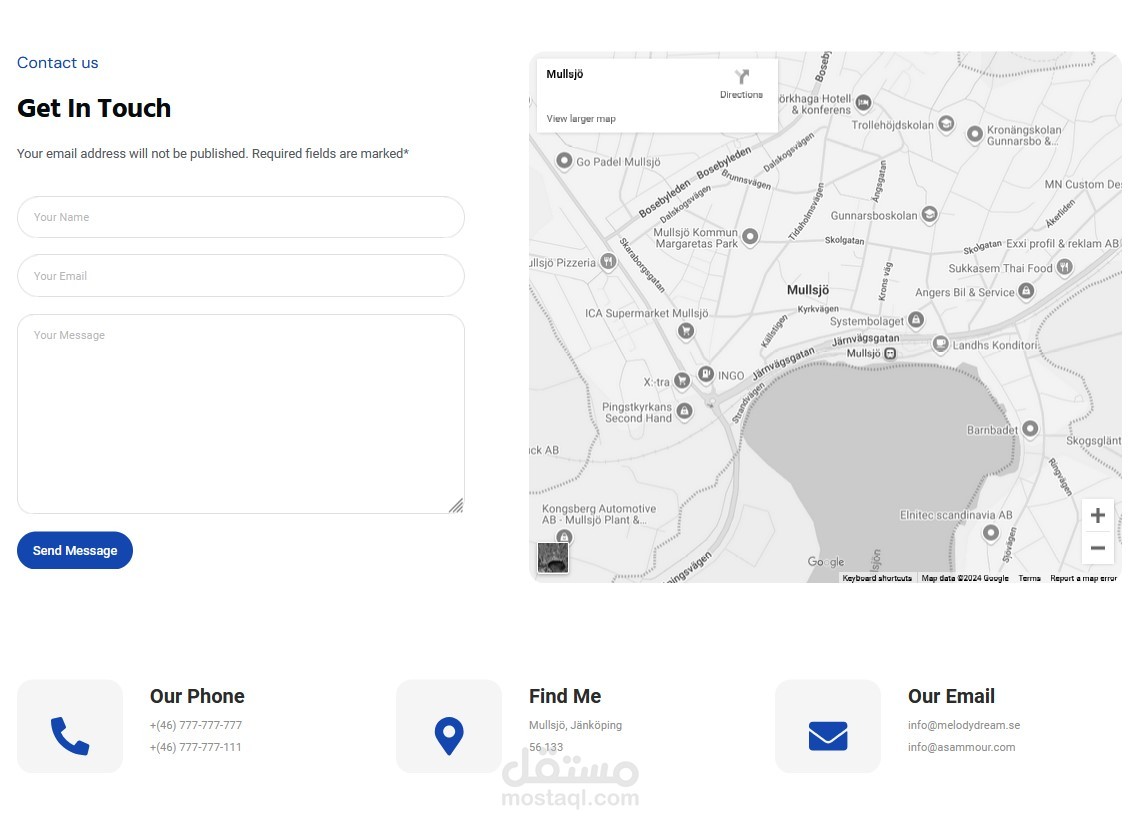Click the Our Email heading

(951, 696)
